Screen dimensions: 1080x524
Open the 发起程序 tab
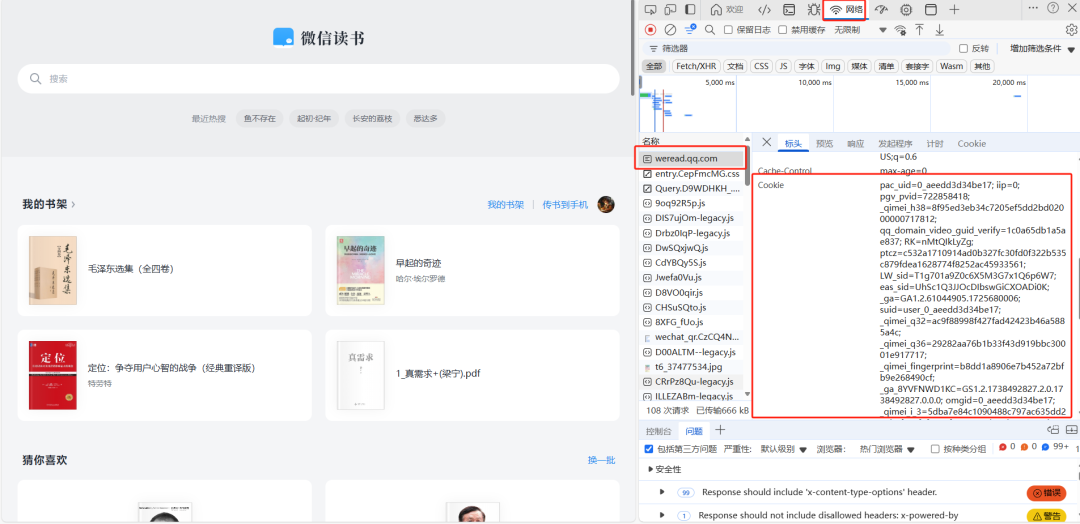tap(895, 143)
